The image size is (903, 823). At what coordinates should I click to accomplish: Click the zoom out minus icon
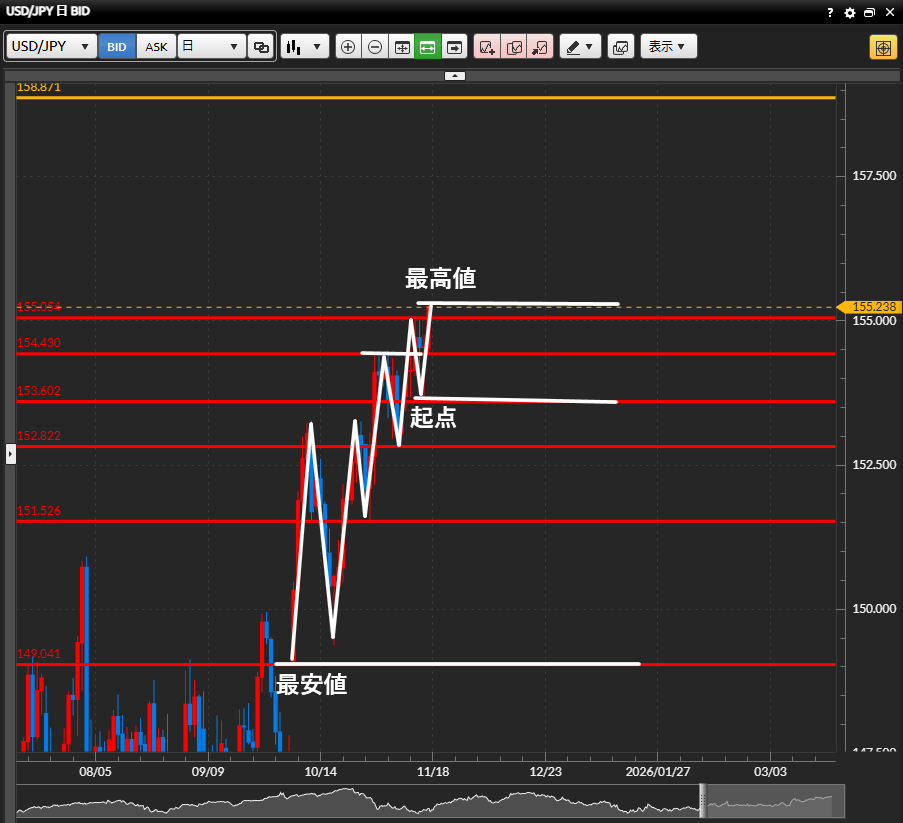tap(375, 47)
